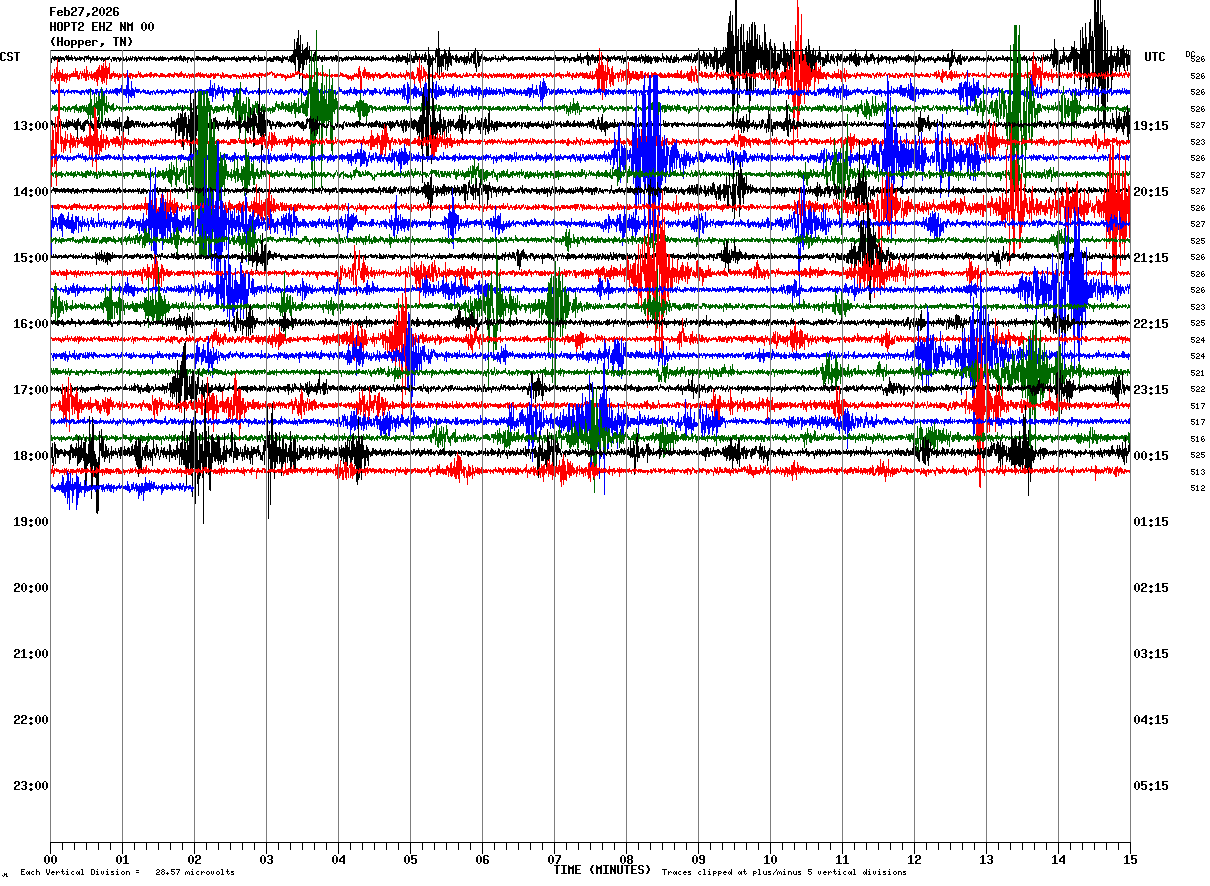Click the DC offset column header
This screenshot has width=1210, height=886.
coord(1190,54)
